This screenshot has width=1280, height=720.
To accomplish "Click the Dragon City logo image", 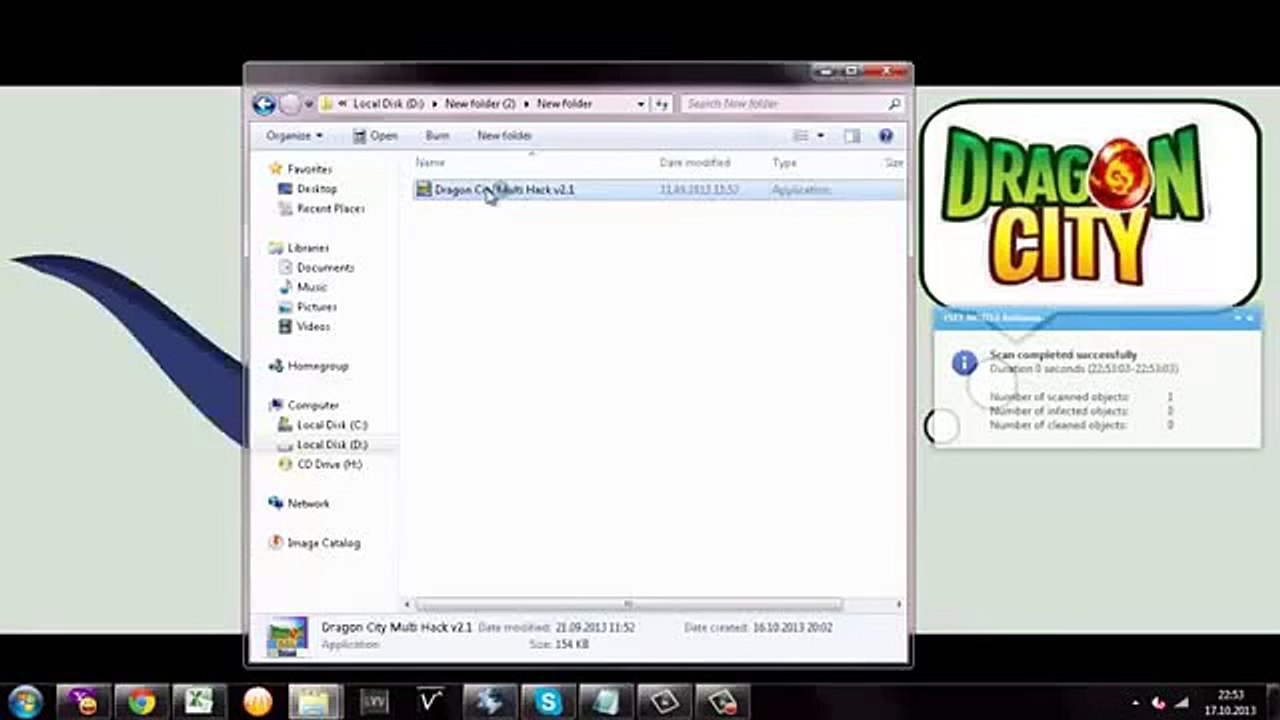I will point(1089,204).
